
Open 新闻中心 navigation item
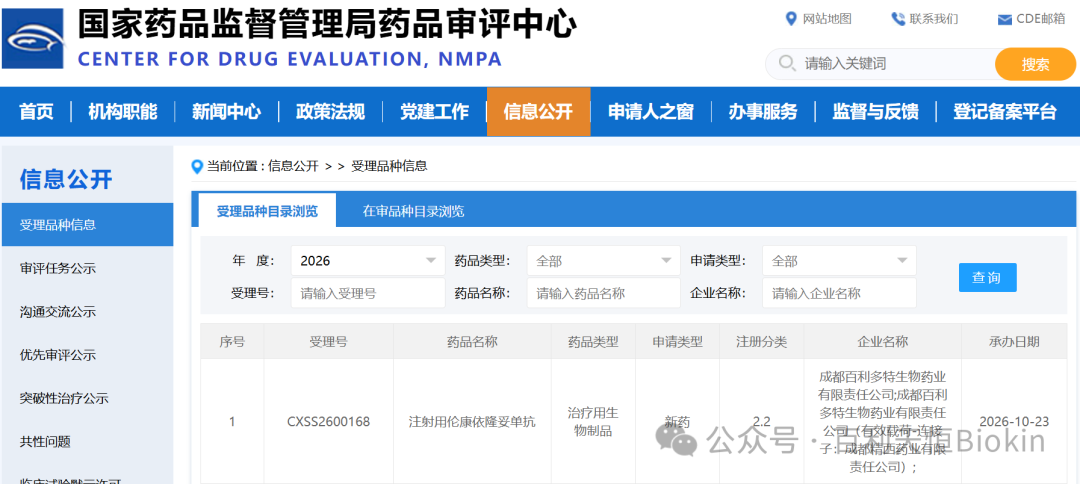click(227, 112)
